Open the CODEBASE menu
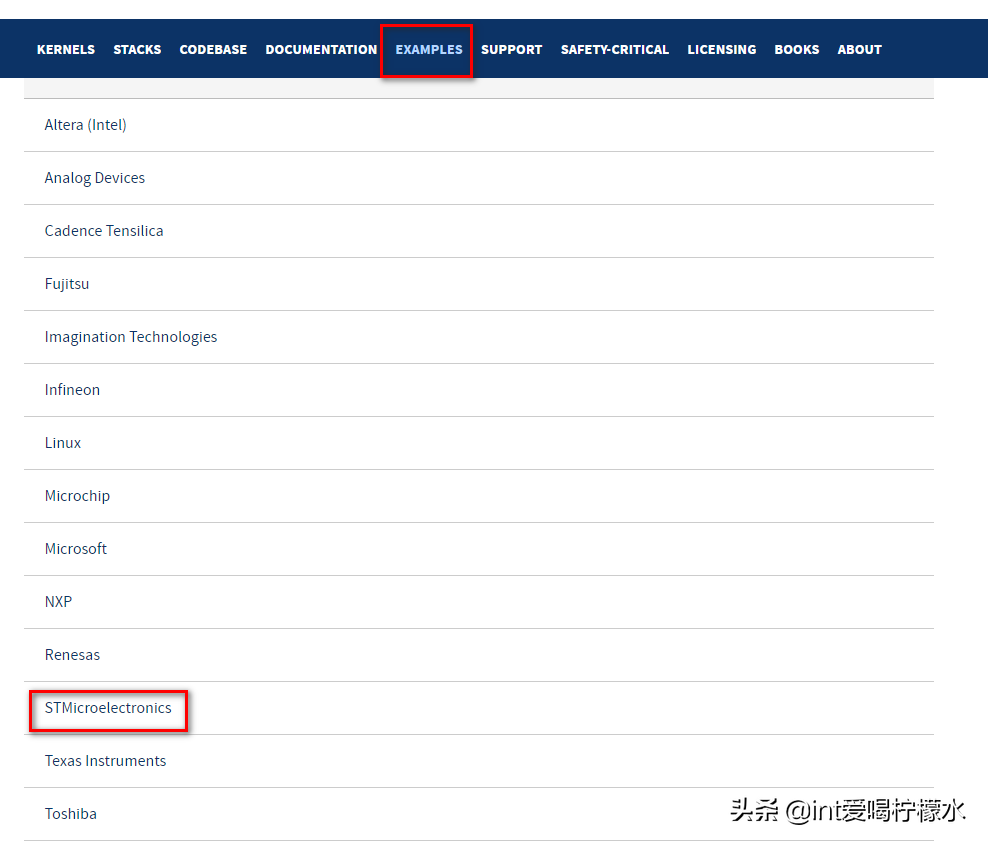Image resolution: width=988 pixels, height=845 pixels. coord(213,49)
